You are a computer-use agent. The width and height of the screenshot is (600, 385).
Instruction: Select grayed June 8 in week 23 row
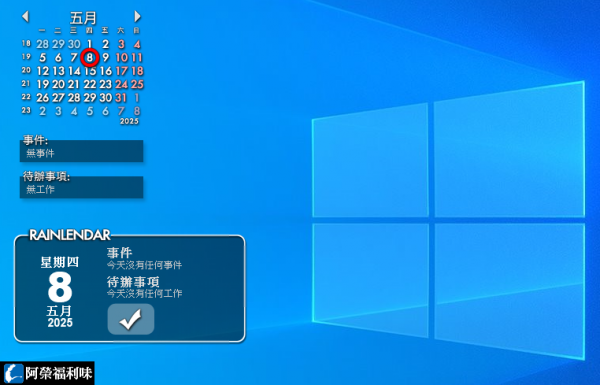(x=137, y=111)
